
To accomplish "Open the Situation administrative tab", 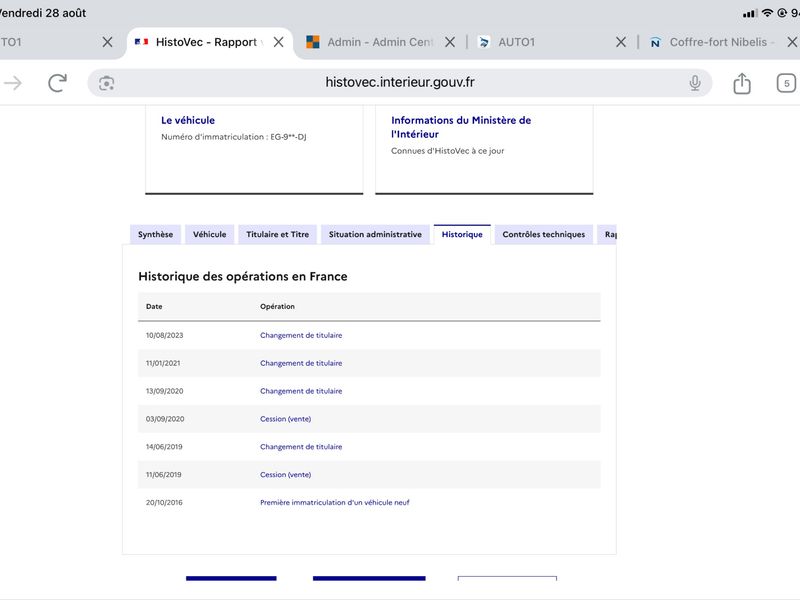I will tap(375, 234).
